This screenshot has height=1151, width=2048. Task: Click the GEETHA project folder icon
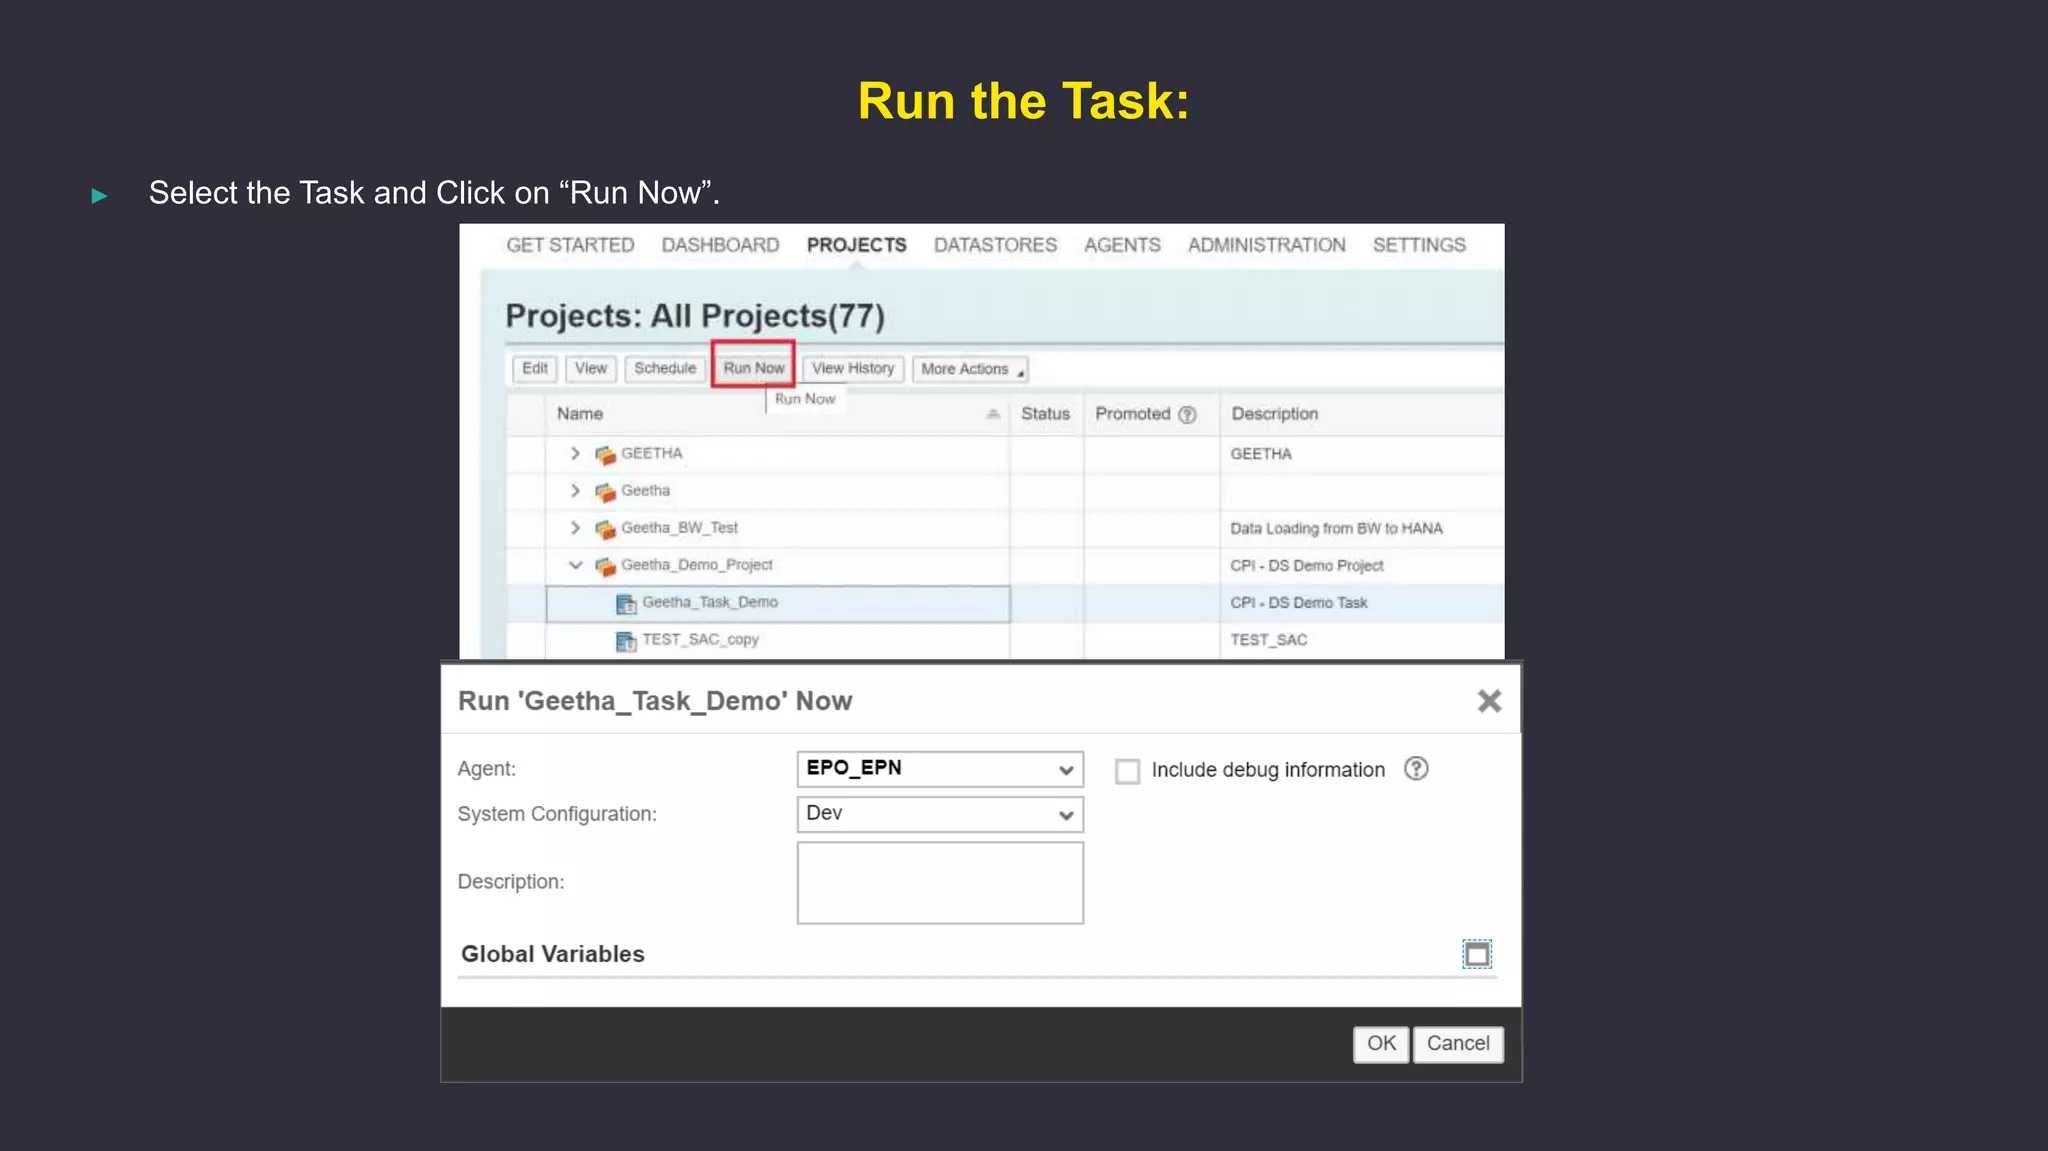[605, 455]
